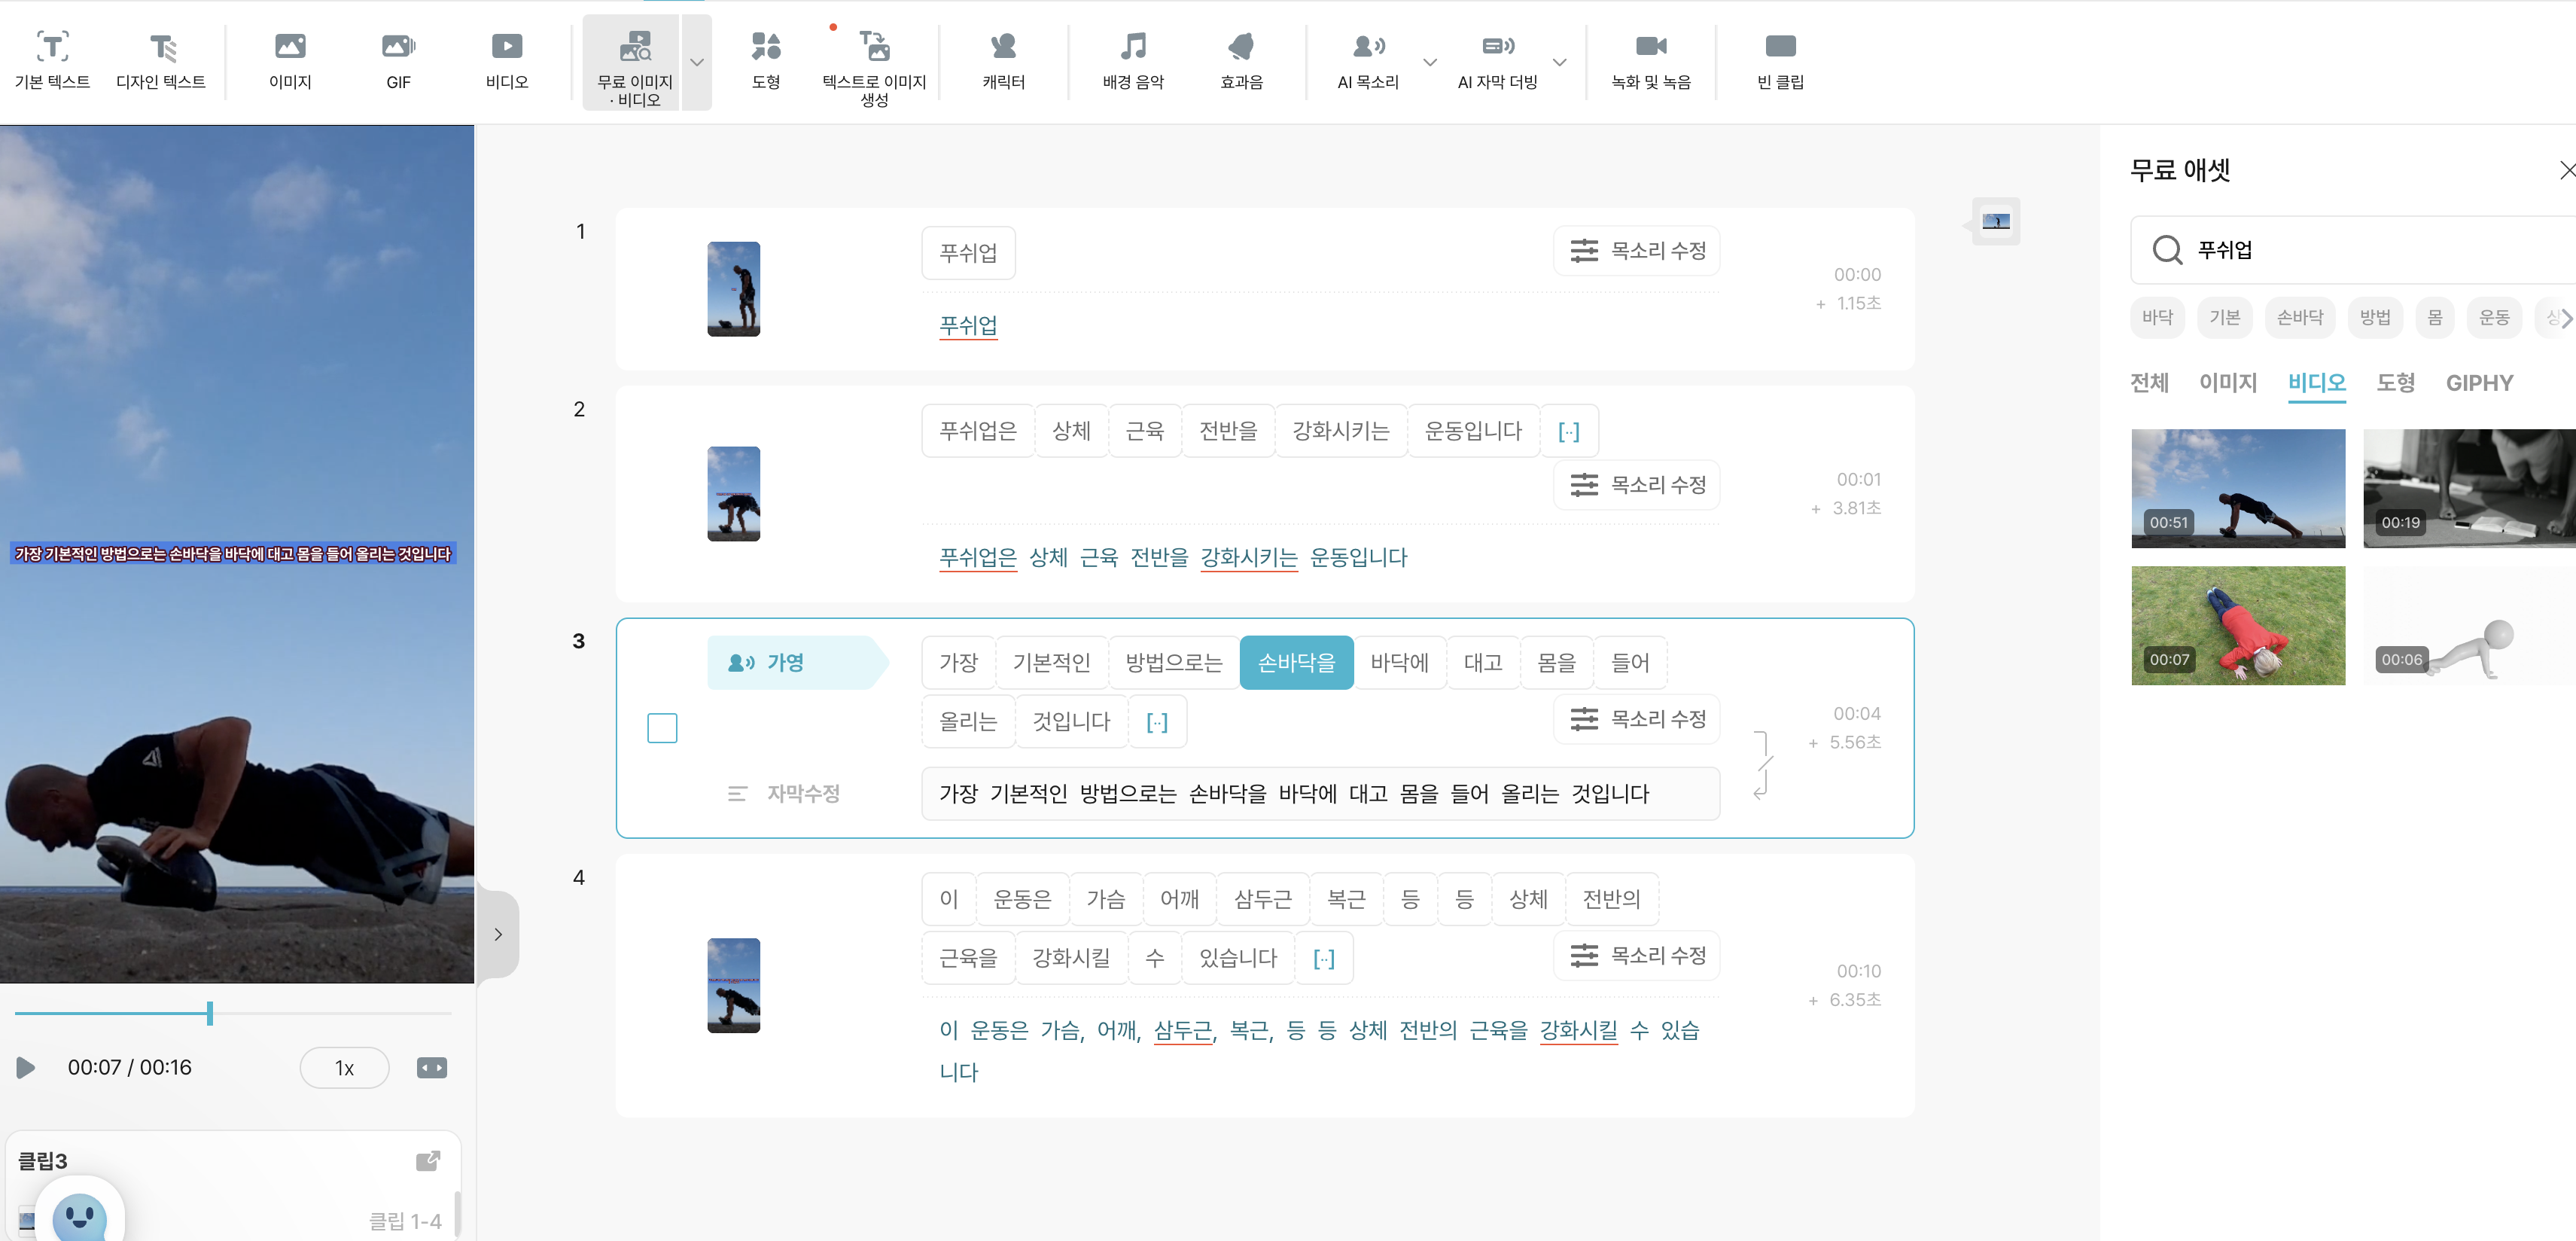Viewport: 2576px width, 1241px height.
Task: Select the 기본 keyword chip
Action: (x=2224, y=317)
